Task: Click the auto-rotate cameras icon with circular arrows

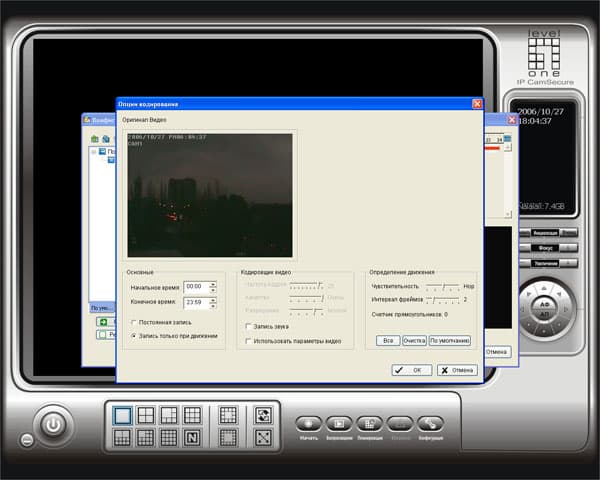Action: click(263, 415)
